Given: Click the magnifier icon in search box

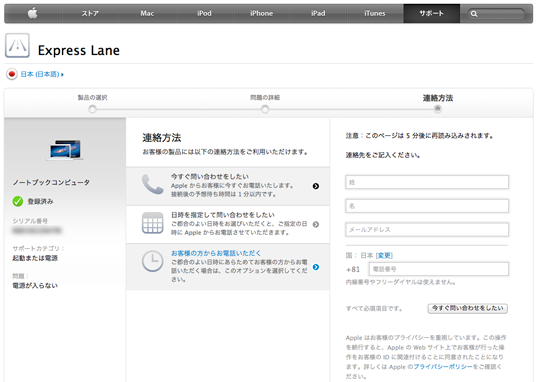Looking at the screenshot, I should pos(474,14).
